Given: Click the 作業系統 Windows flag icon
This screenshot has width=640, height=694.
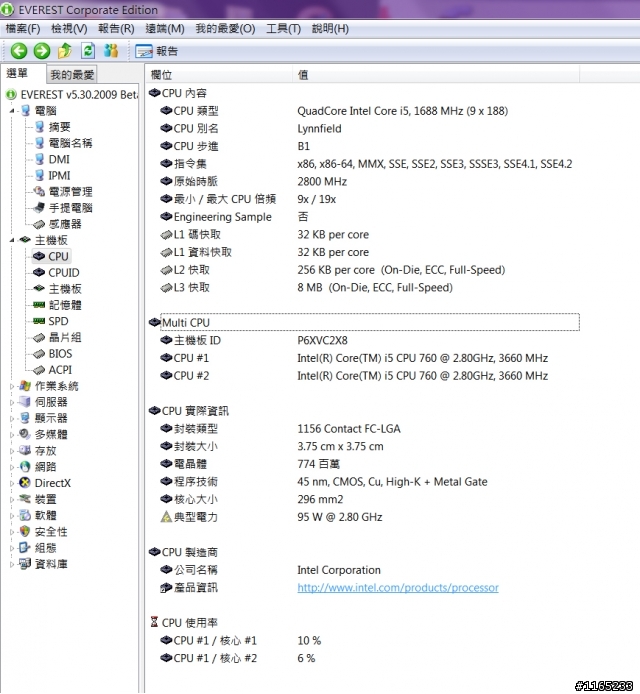Looking at the screenshot, I should point(25,386).
